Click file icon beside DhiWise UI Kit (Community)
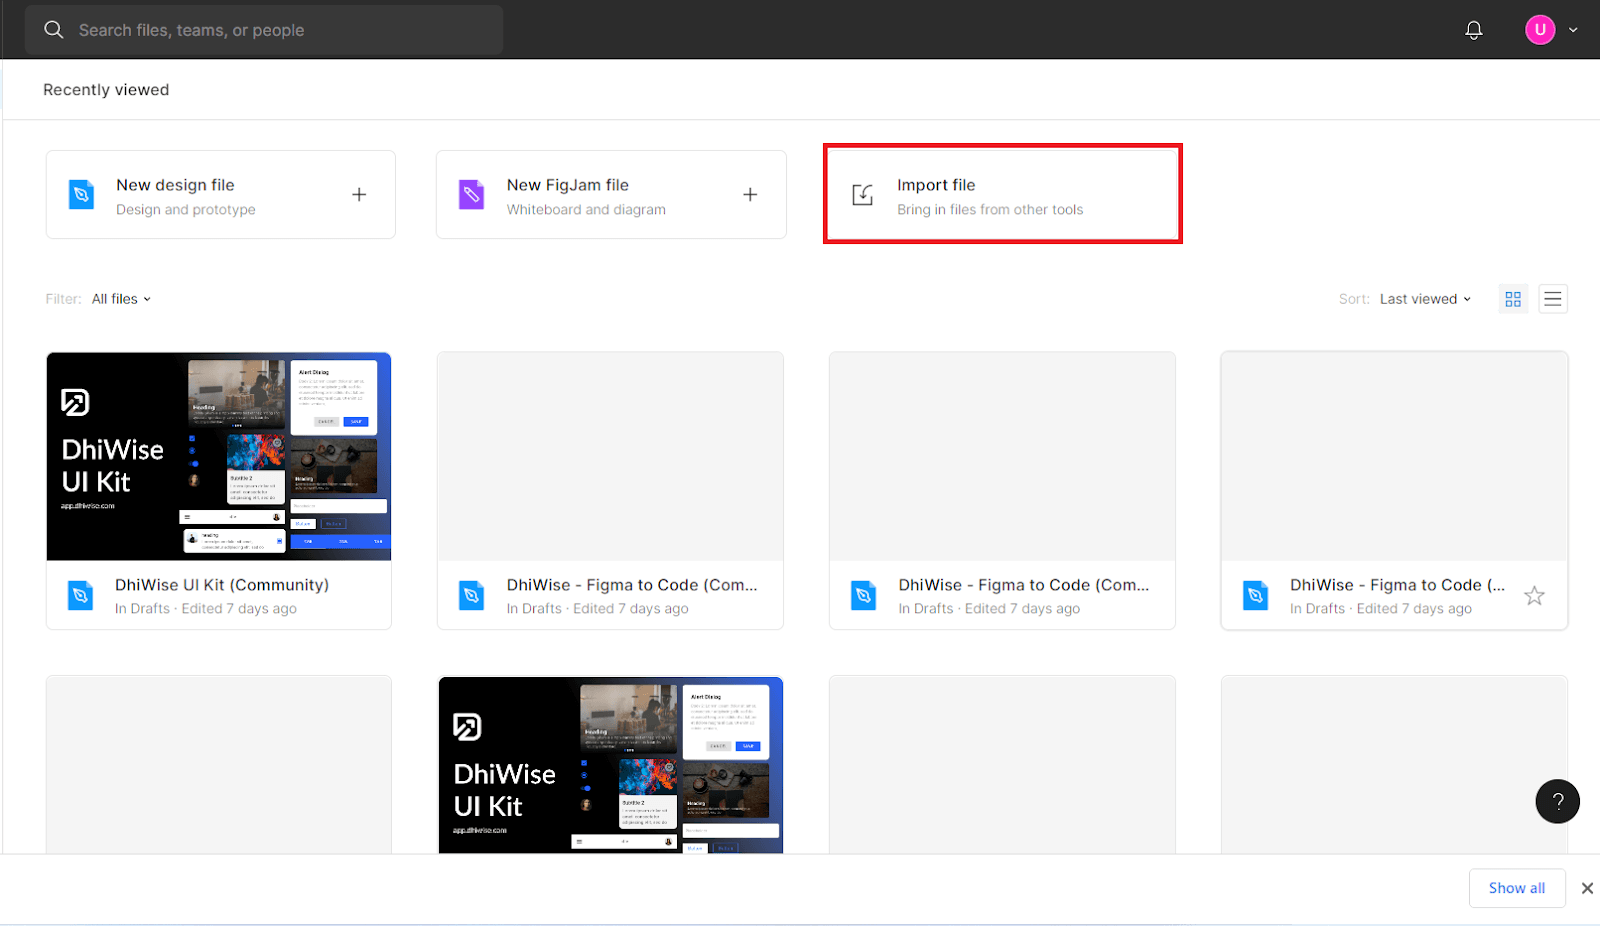 point(80,596)
